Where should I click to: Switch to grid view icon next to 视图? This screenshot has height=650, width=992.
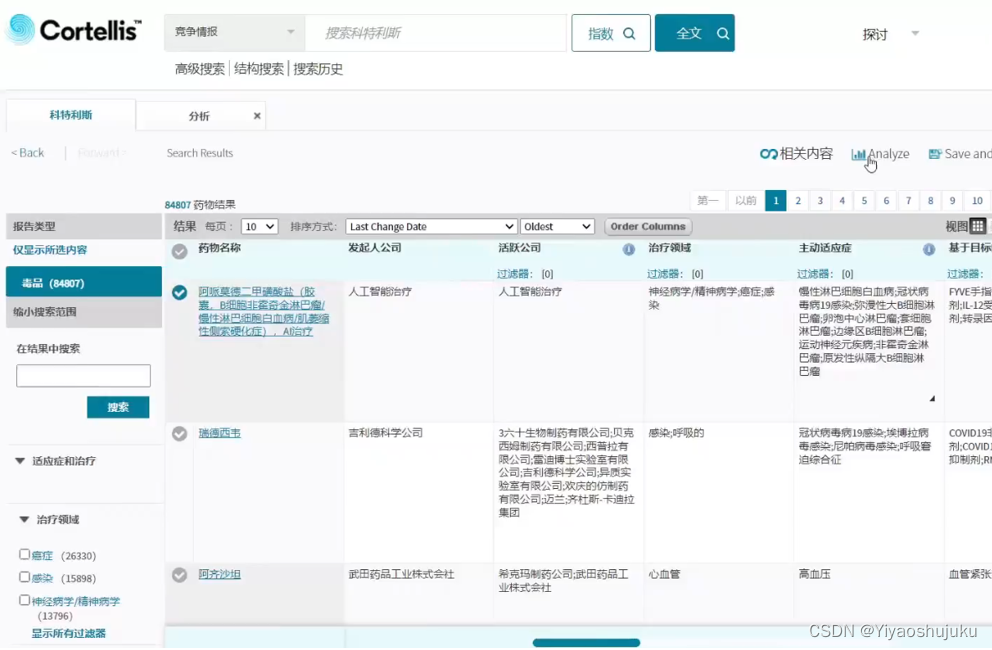click(977, 226)
